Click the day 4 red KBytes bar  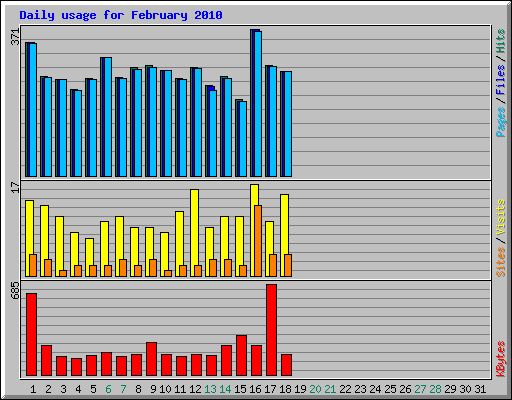76,367
